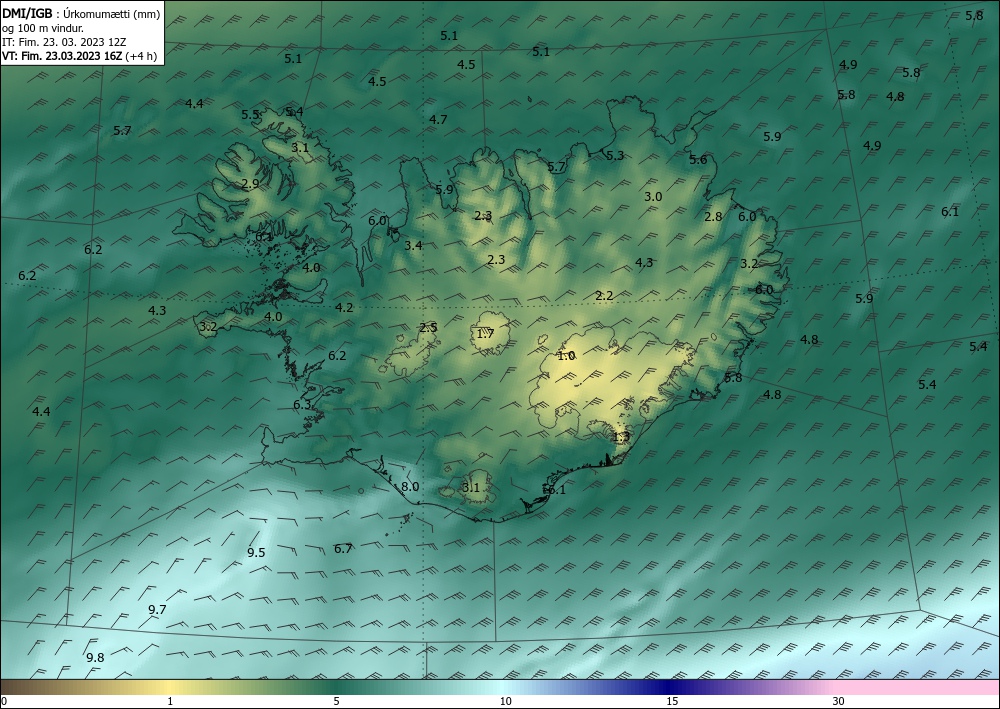Image resolution: width=1000 pixels, height=709 pixels.
Task: Click the map value 9.5
Action: pyautogui.click(x=256, y=552)
